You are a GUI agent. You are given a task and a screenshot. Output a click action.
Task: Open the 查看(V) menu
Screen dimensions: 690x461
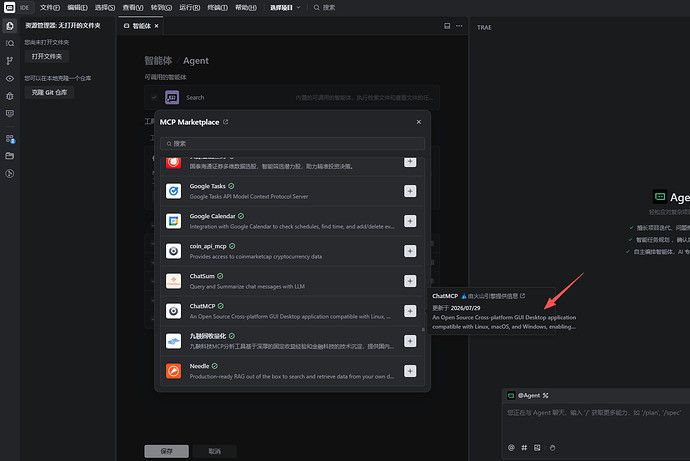[x=133, y=7]
